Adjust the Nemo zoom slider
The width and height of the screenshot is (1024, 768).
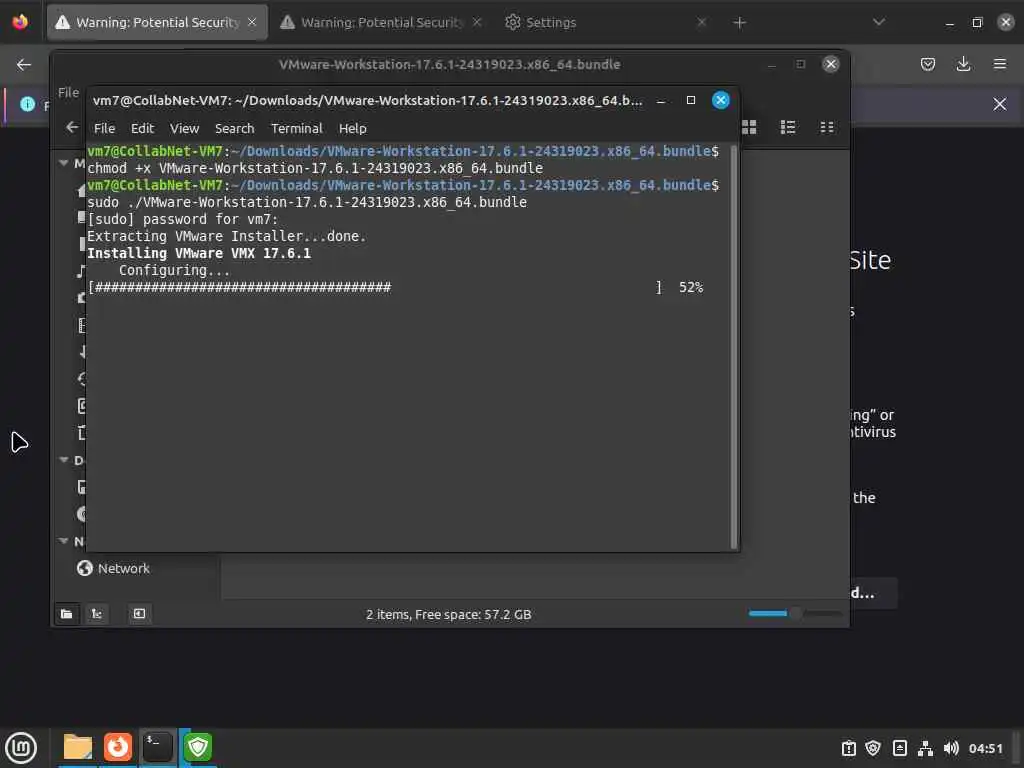(x=795, y=613)
